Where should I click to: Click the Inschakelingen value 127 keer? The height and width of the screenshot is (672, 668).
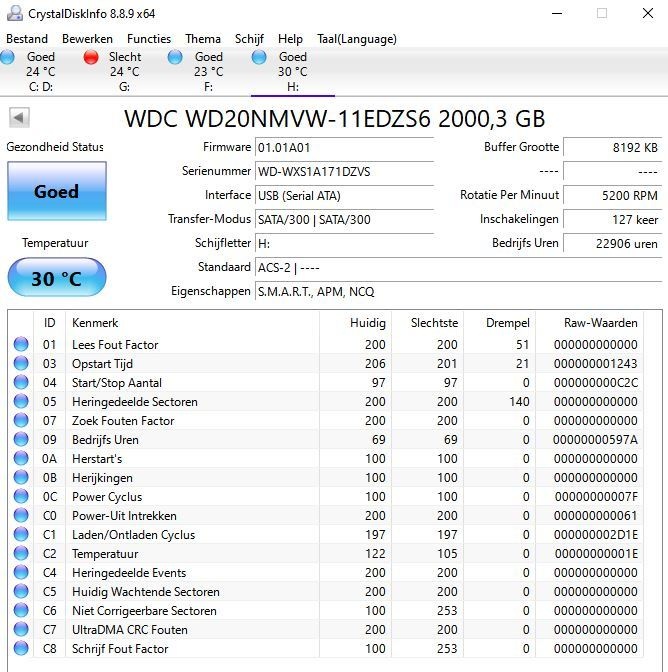click(x=613, y=219)
